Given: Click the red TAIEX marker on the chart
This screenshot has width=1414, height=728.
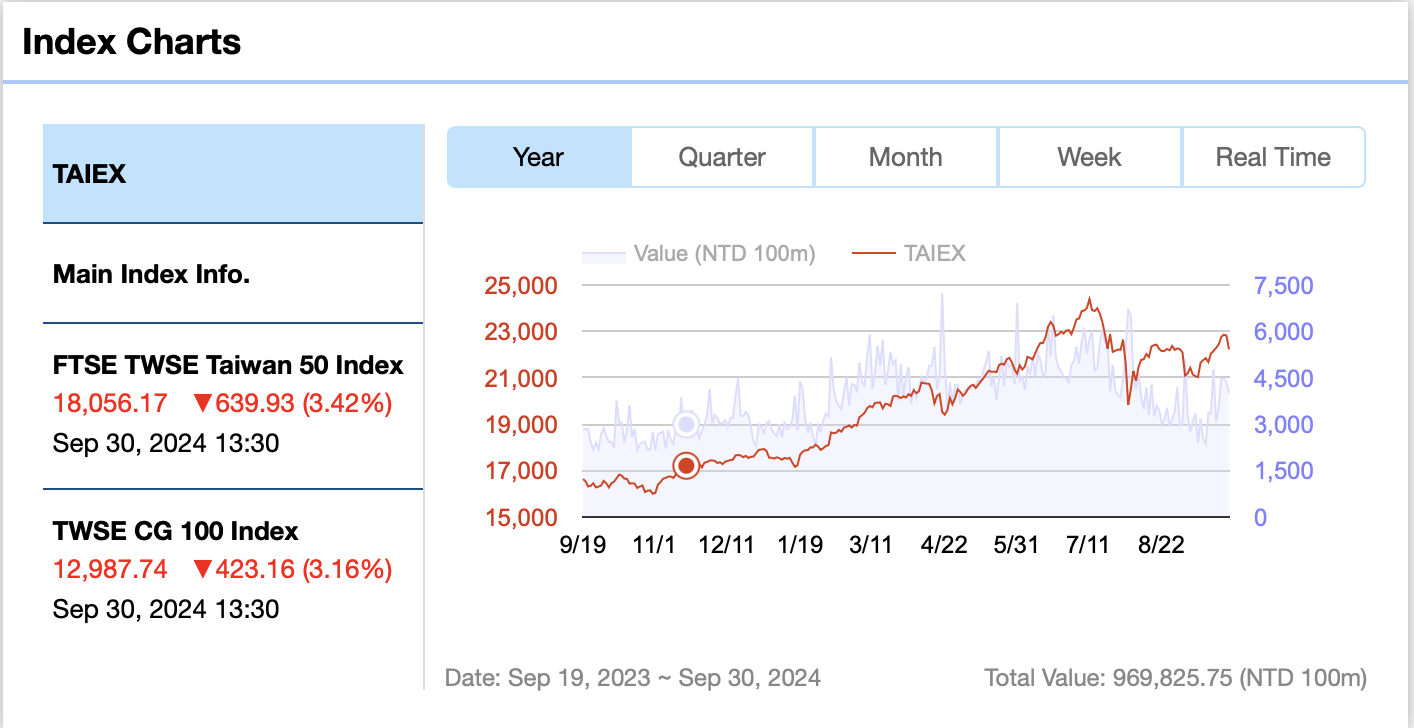Looking at the screenshot, I should tap(686, 465).
